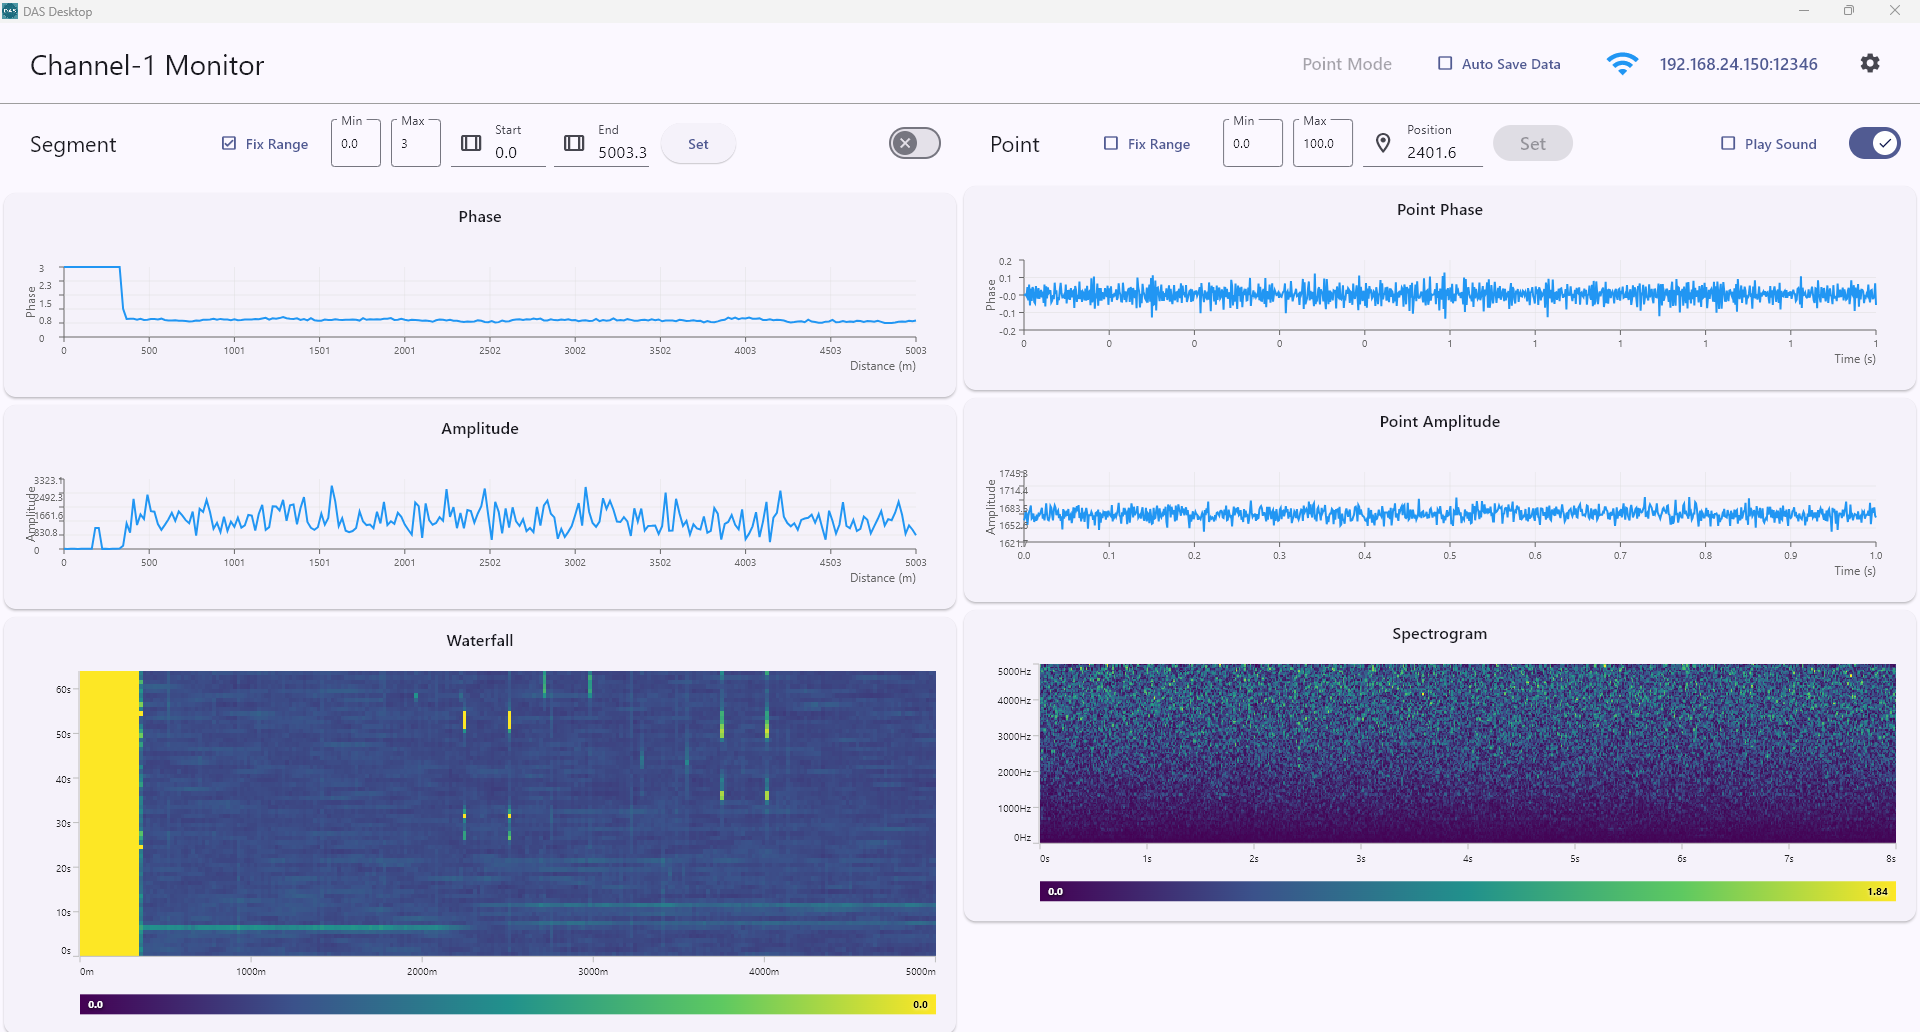Click the DAS Desktop app icon in title bar
Screen dimensions: 1920x1032
pyautogui.click(x=10, y=11)
